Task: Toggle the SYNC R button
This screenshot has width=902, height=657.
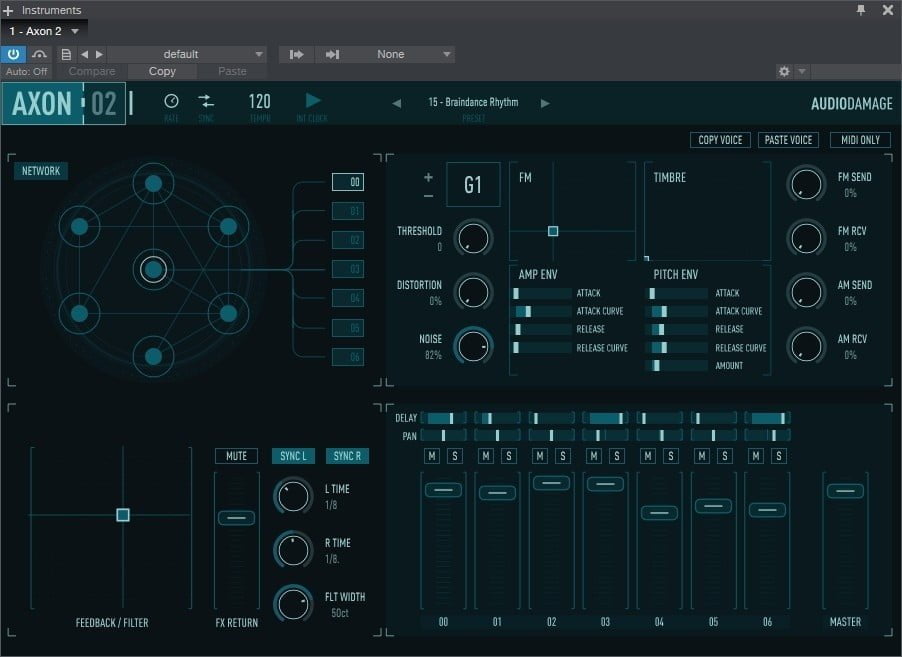Action: (347, 456)
